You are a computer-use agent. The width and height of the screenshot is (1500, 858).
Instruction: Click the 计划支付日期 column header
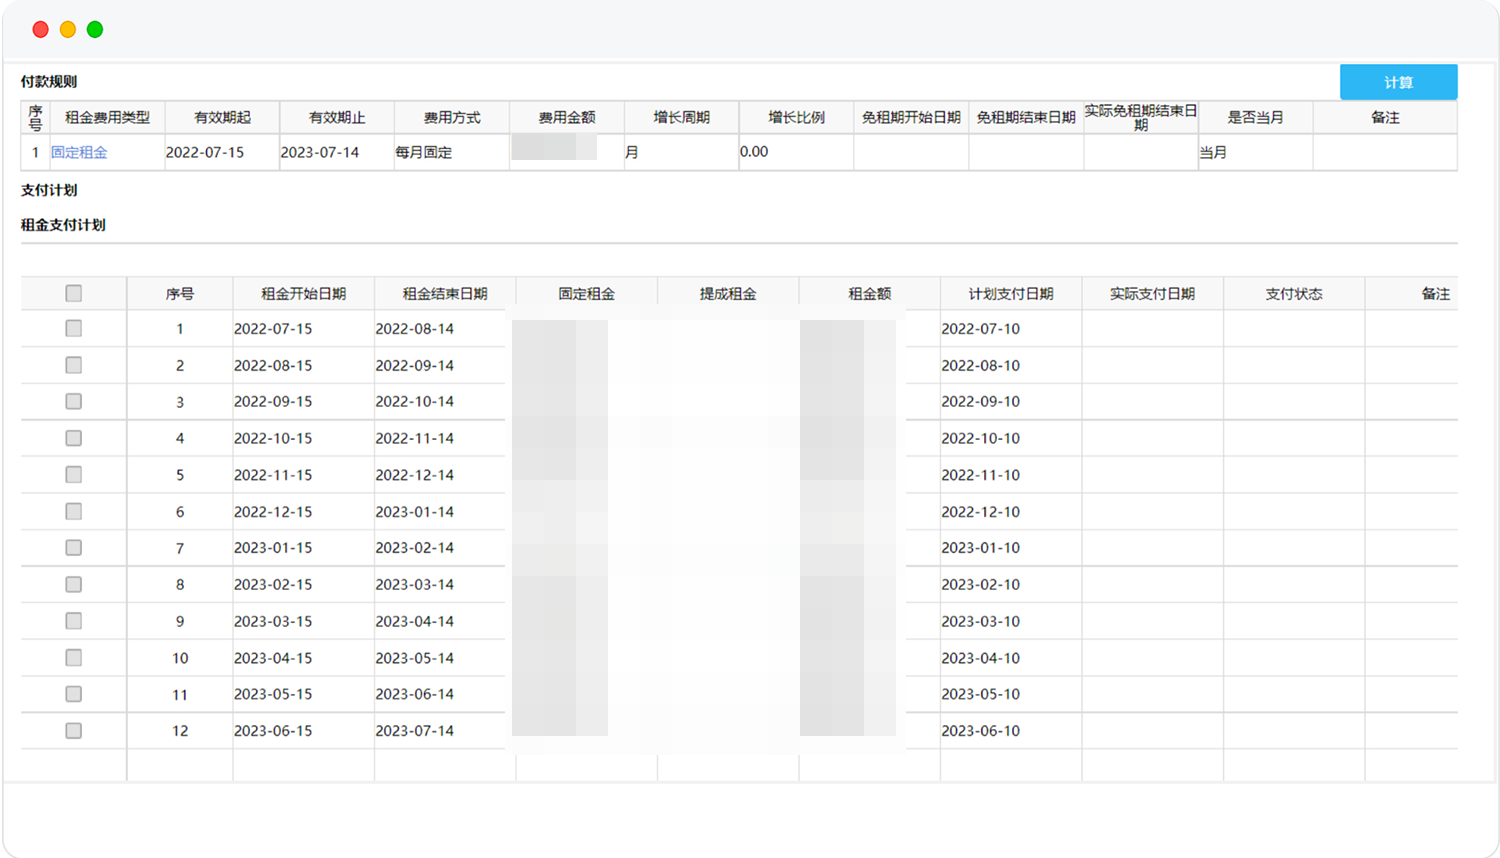tap(1011, 294)
